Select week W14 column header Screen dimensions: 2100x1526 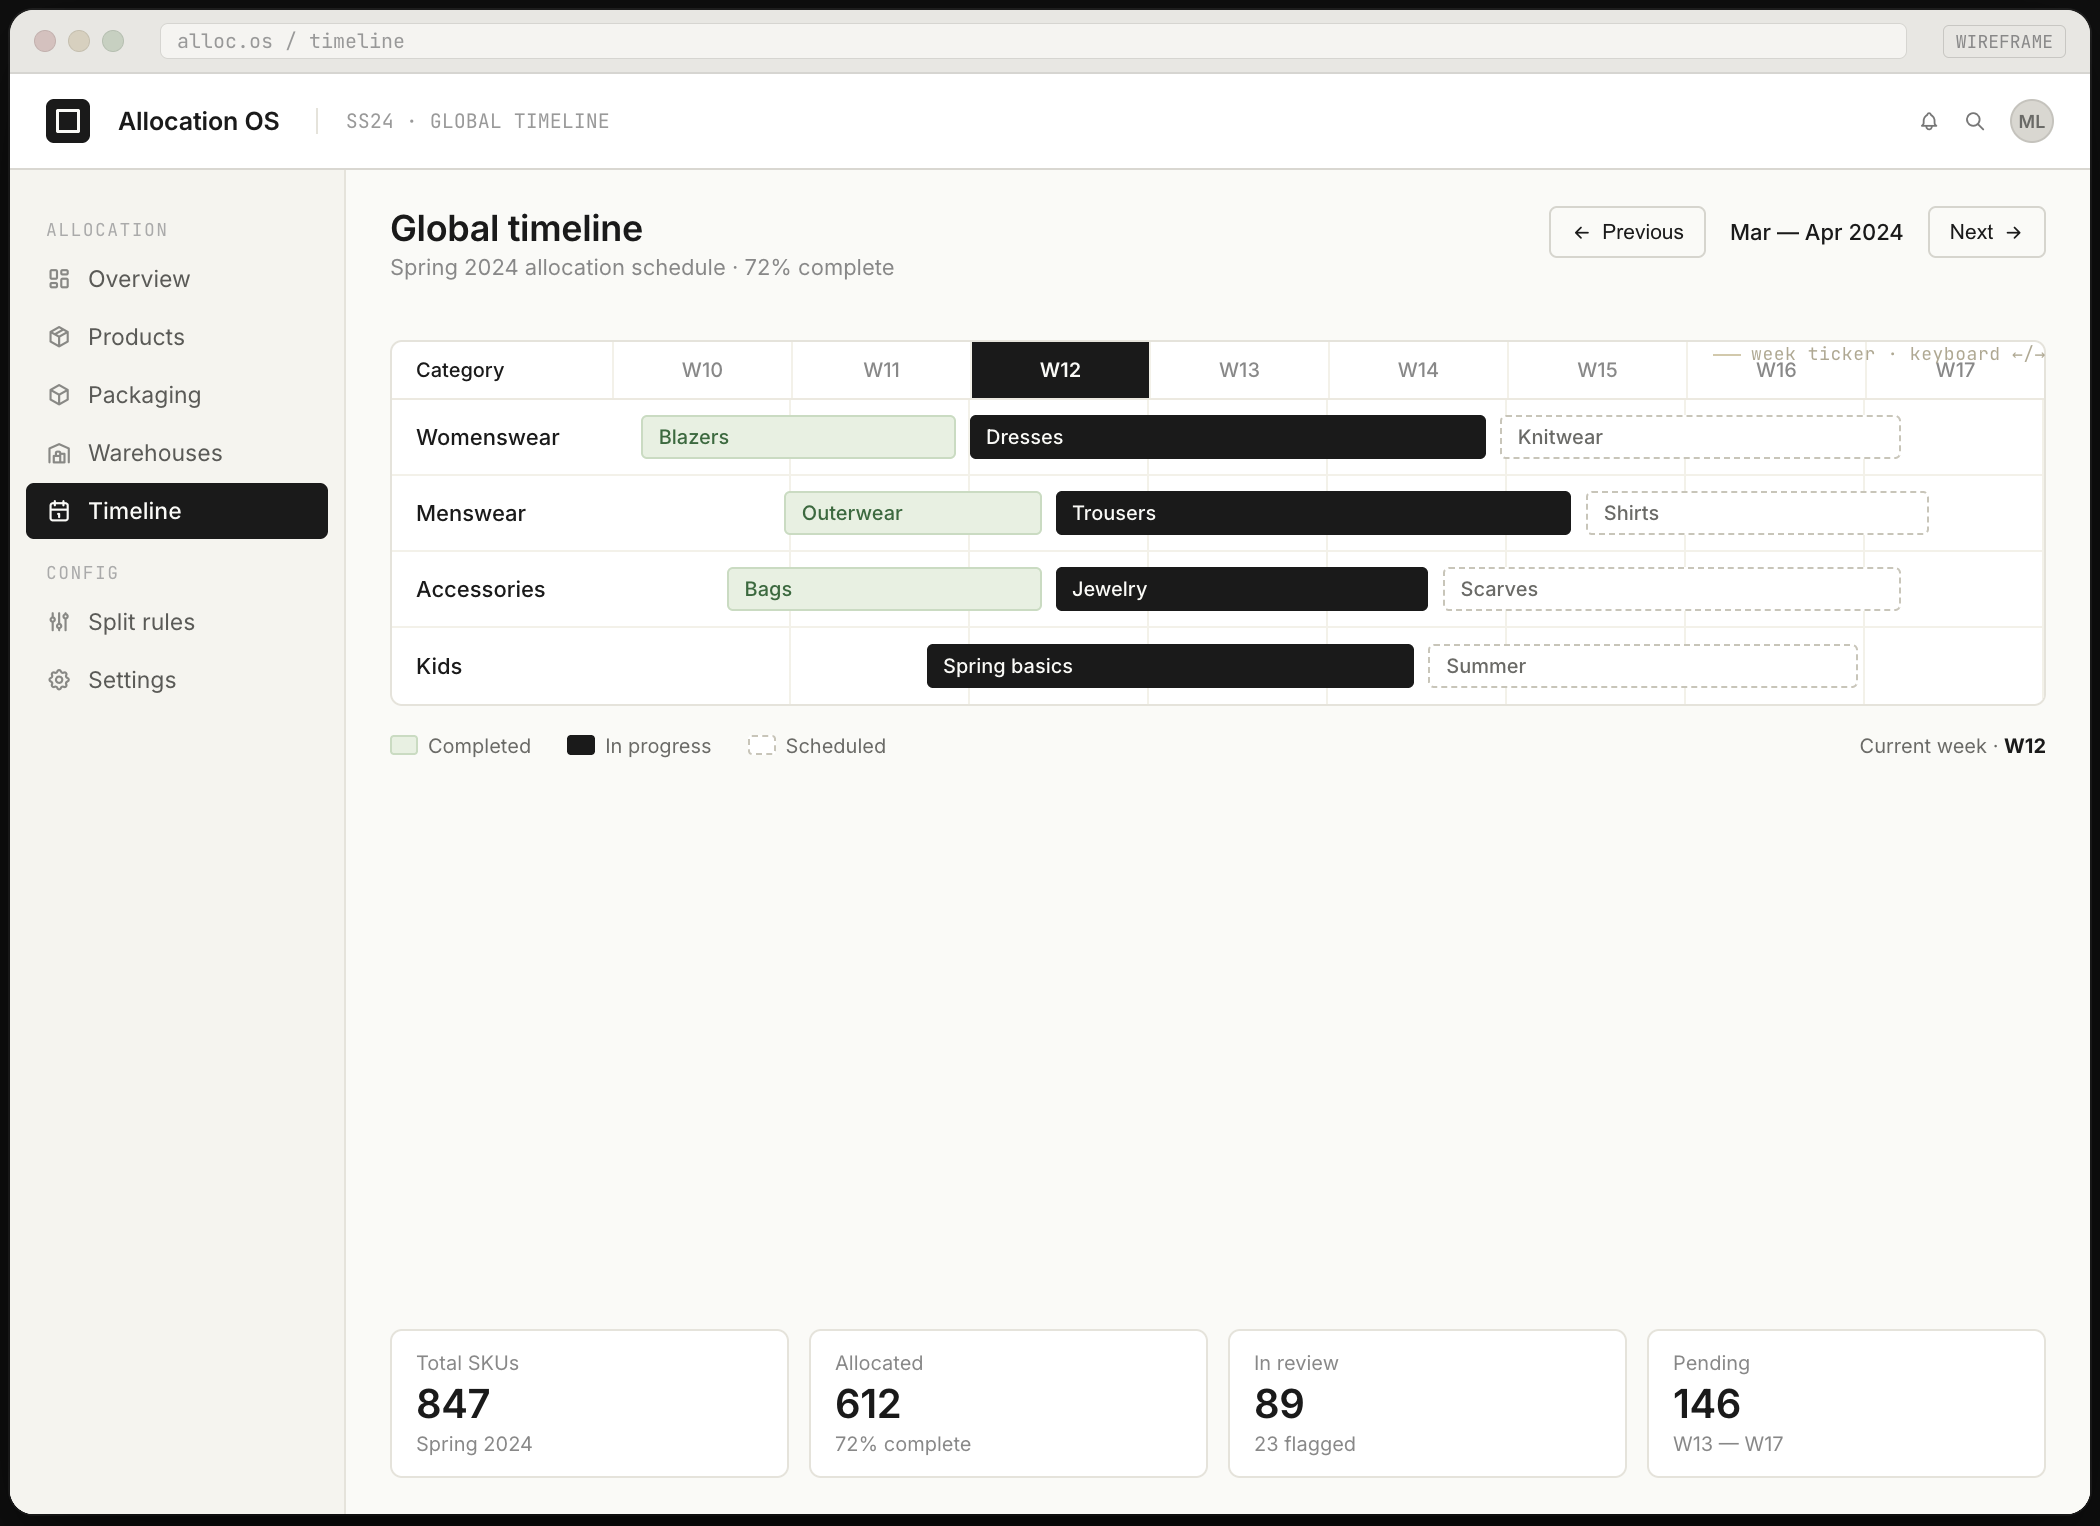click(x=1418, y=370)
